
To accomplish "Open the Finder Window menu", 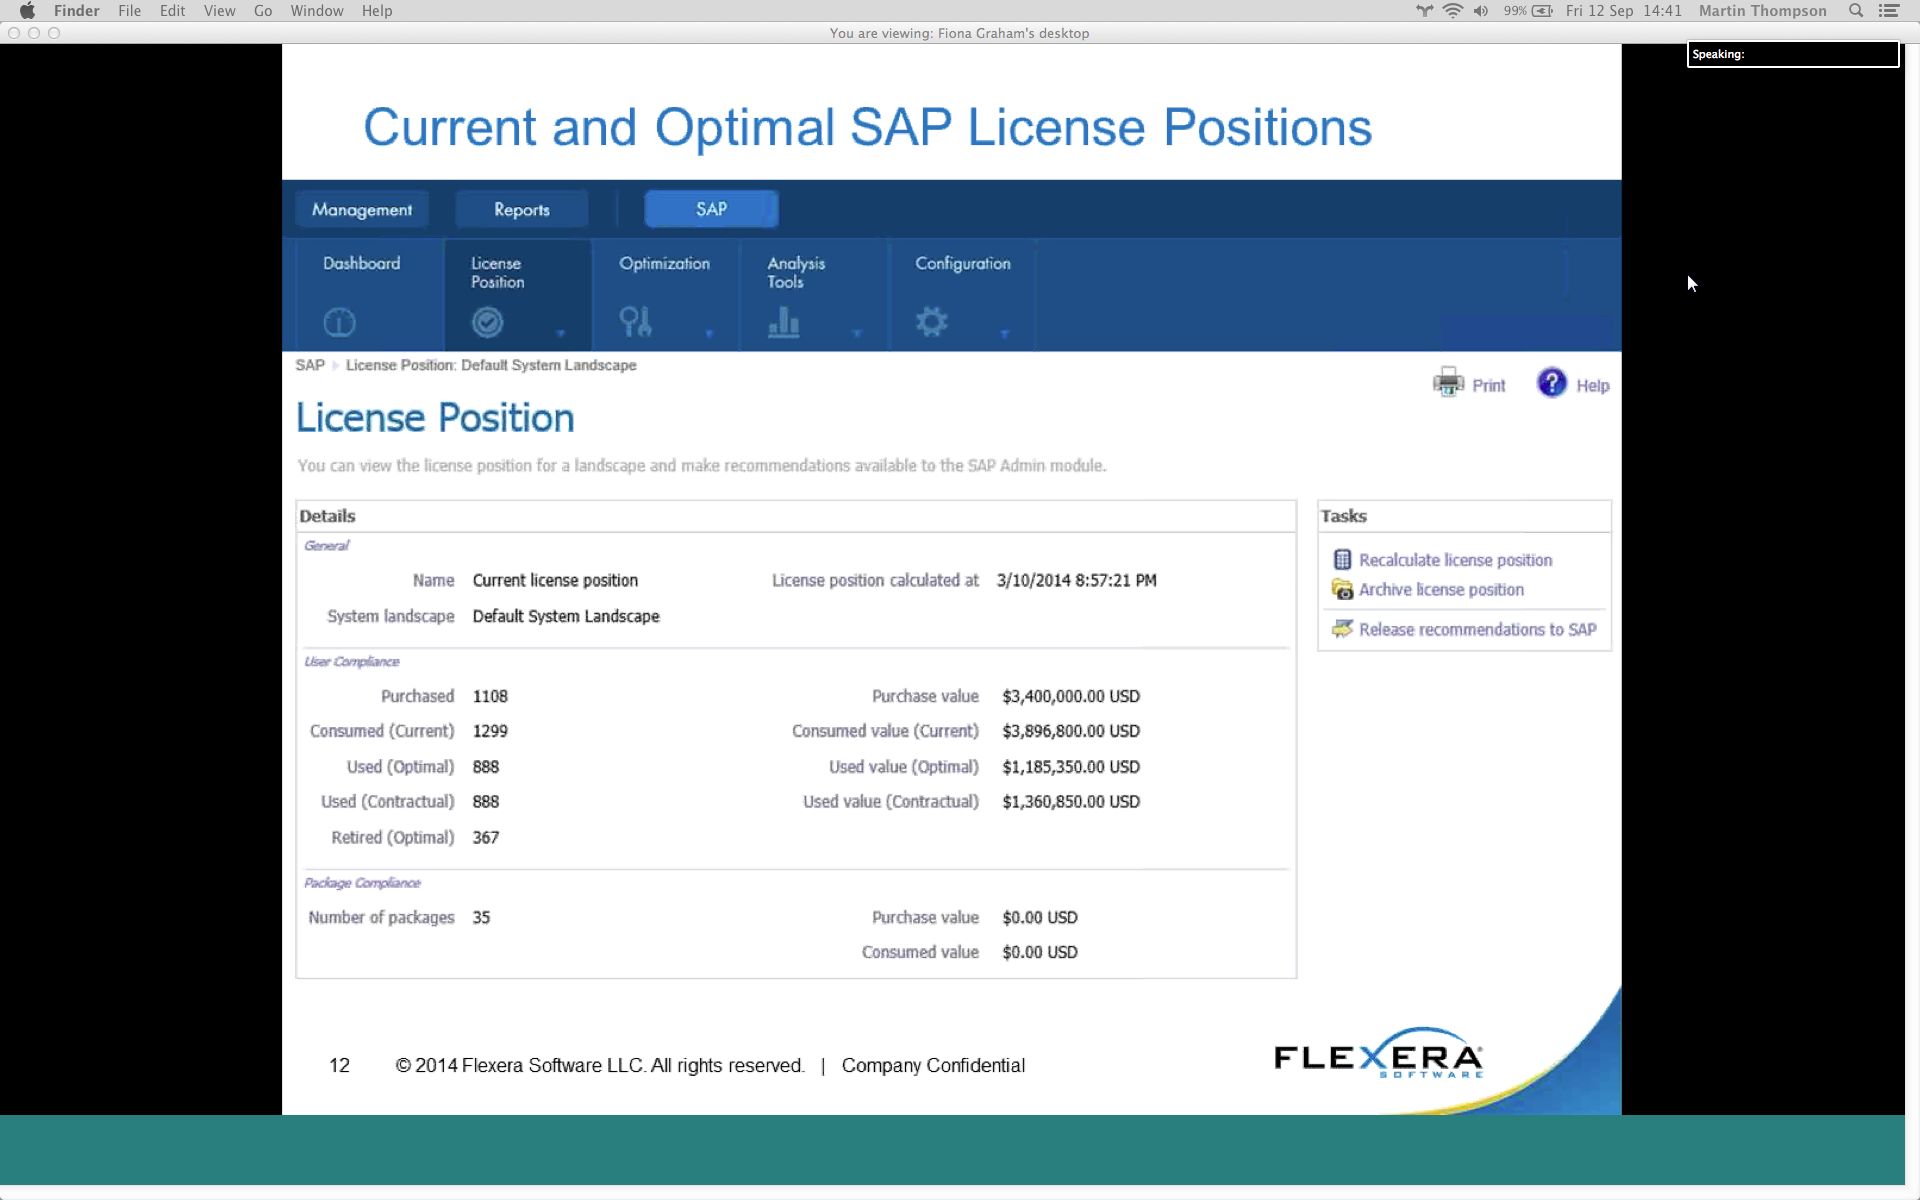I will coord(317,11).
